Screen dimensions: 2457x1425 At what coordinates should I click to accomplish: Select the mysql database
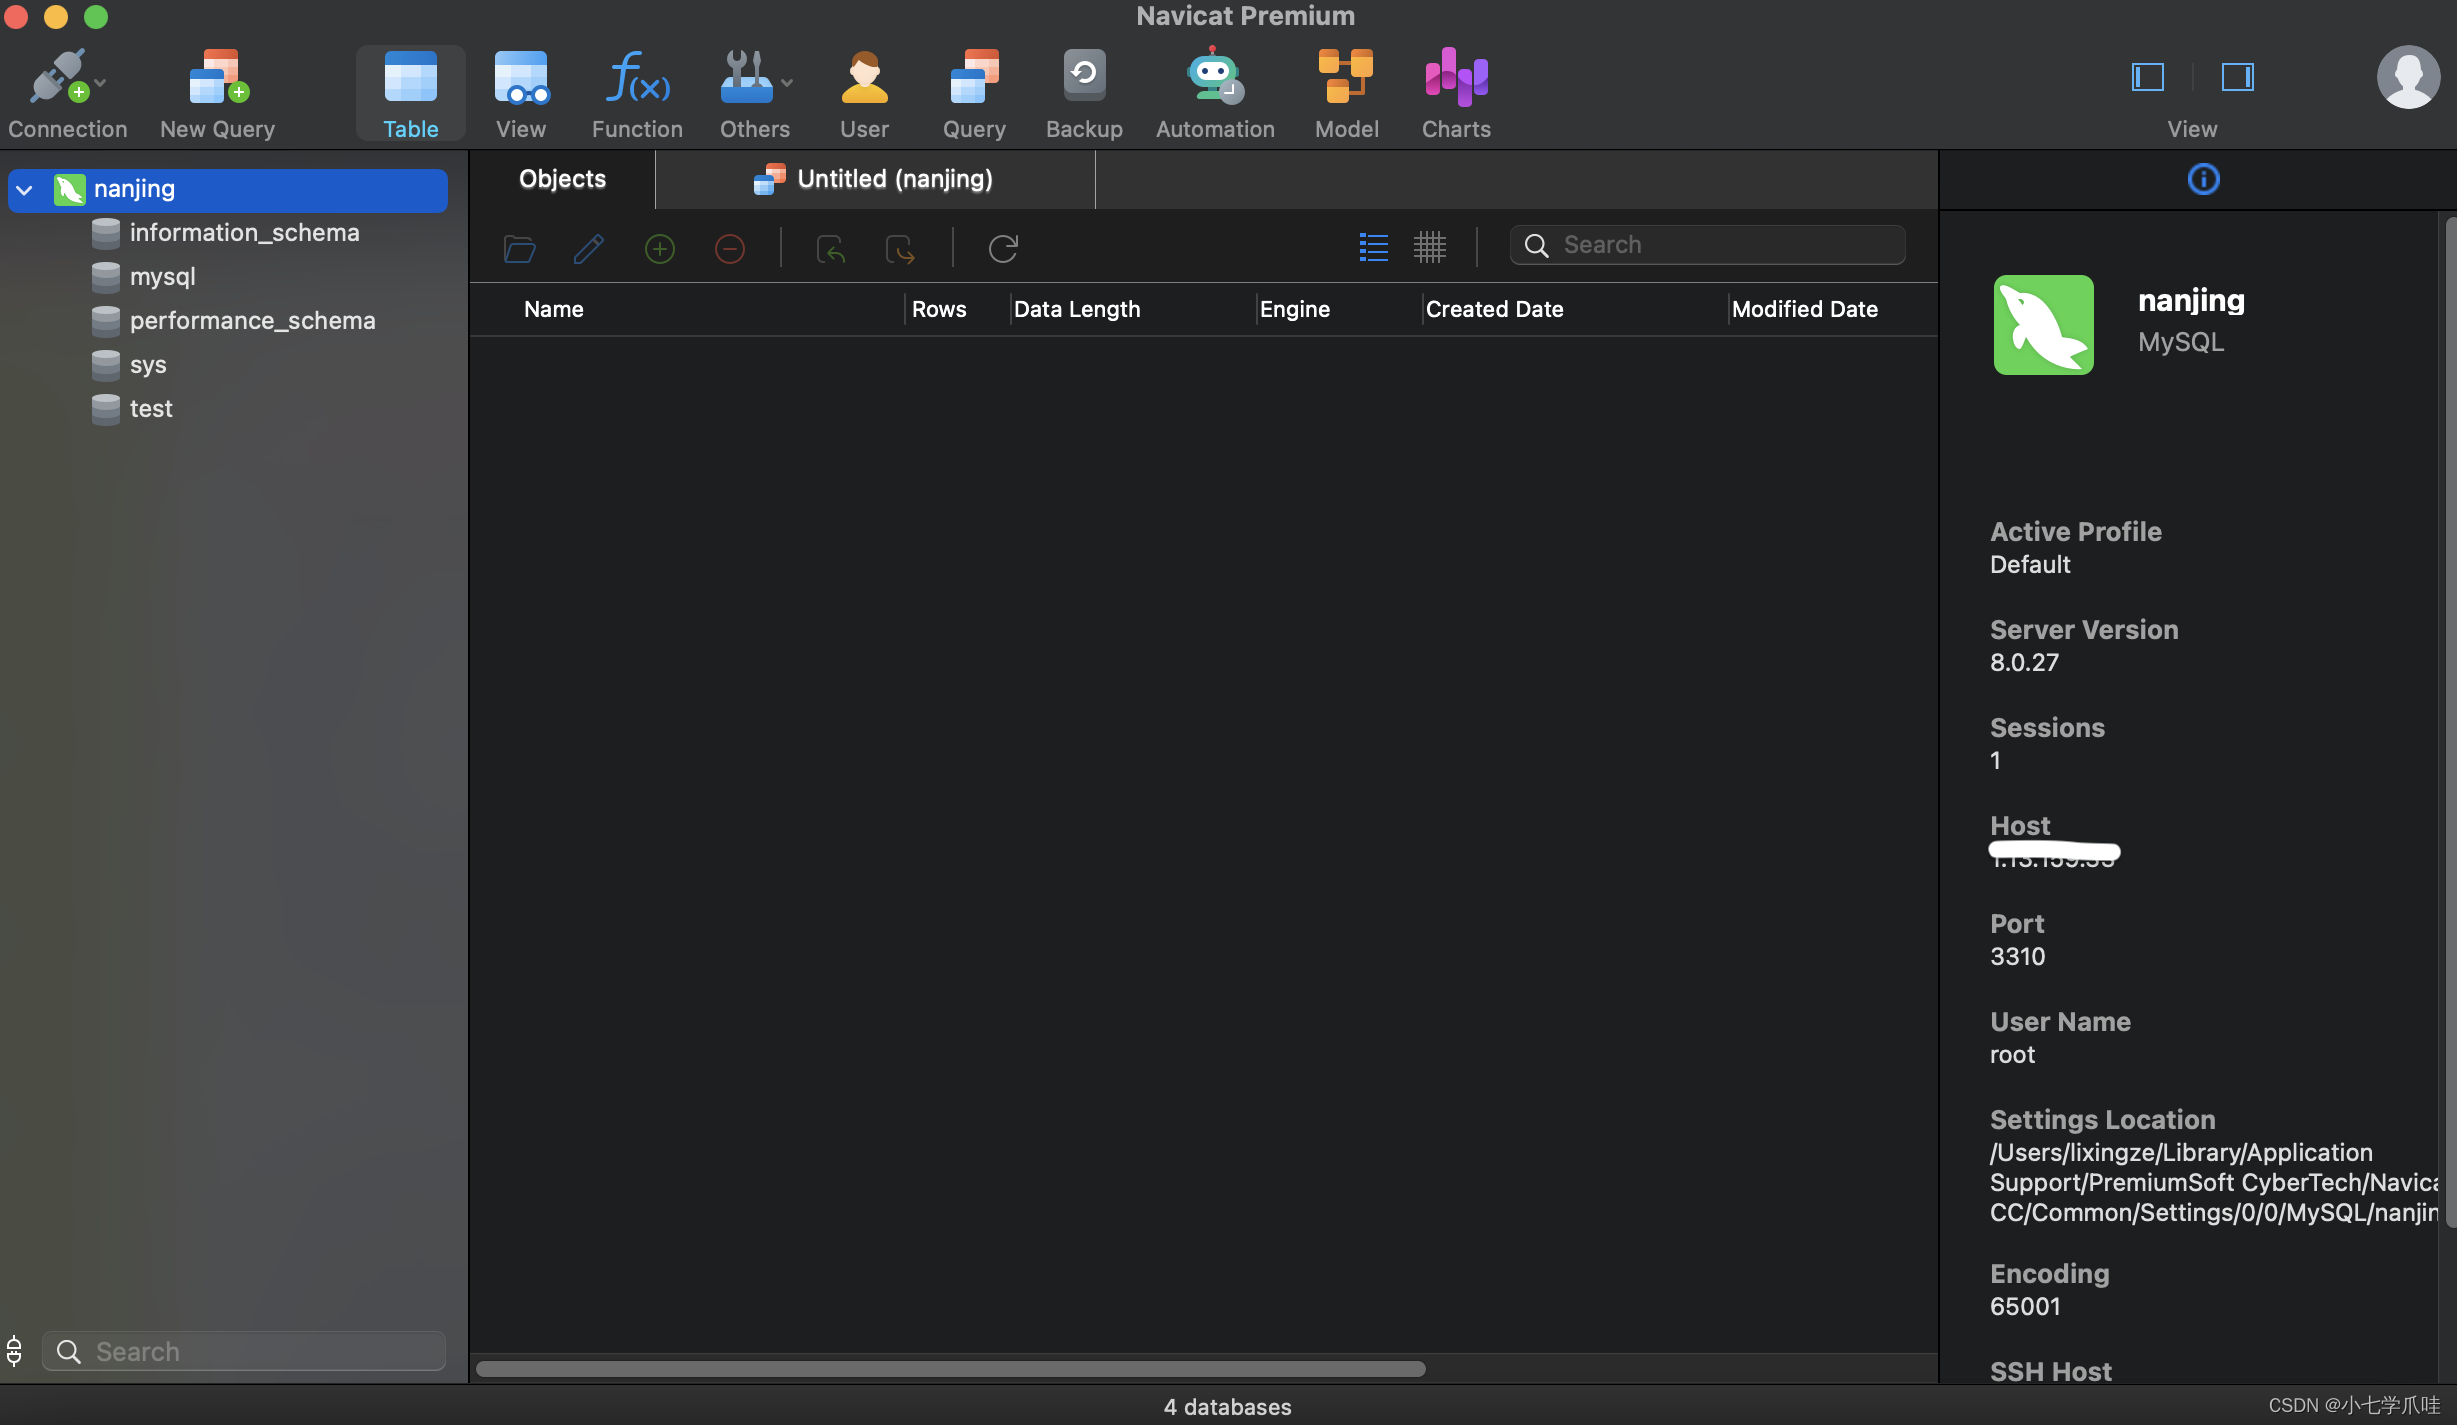coord(162,277)
